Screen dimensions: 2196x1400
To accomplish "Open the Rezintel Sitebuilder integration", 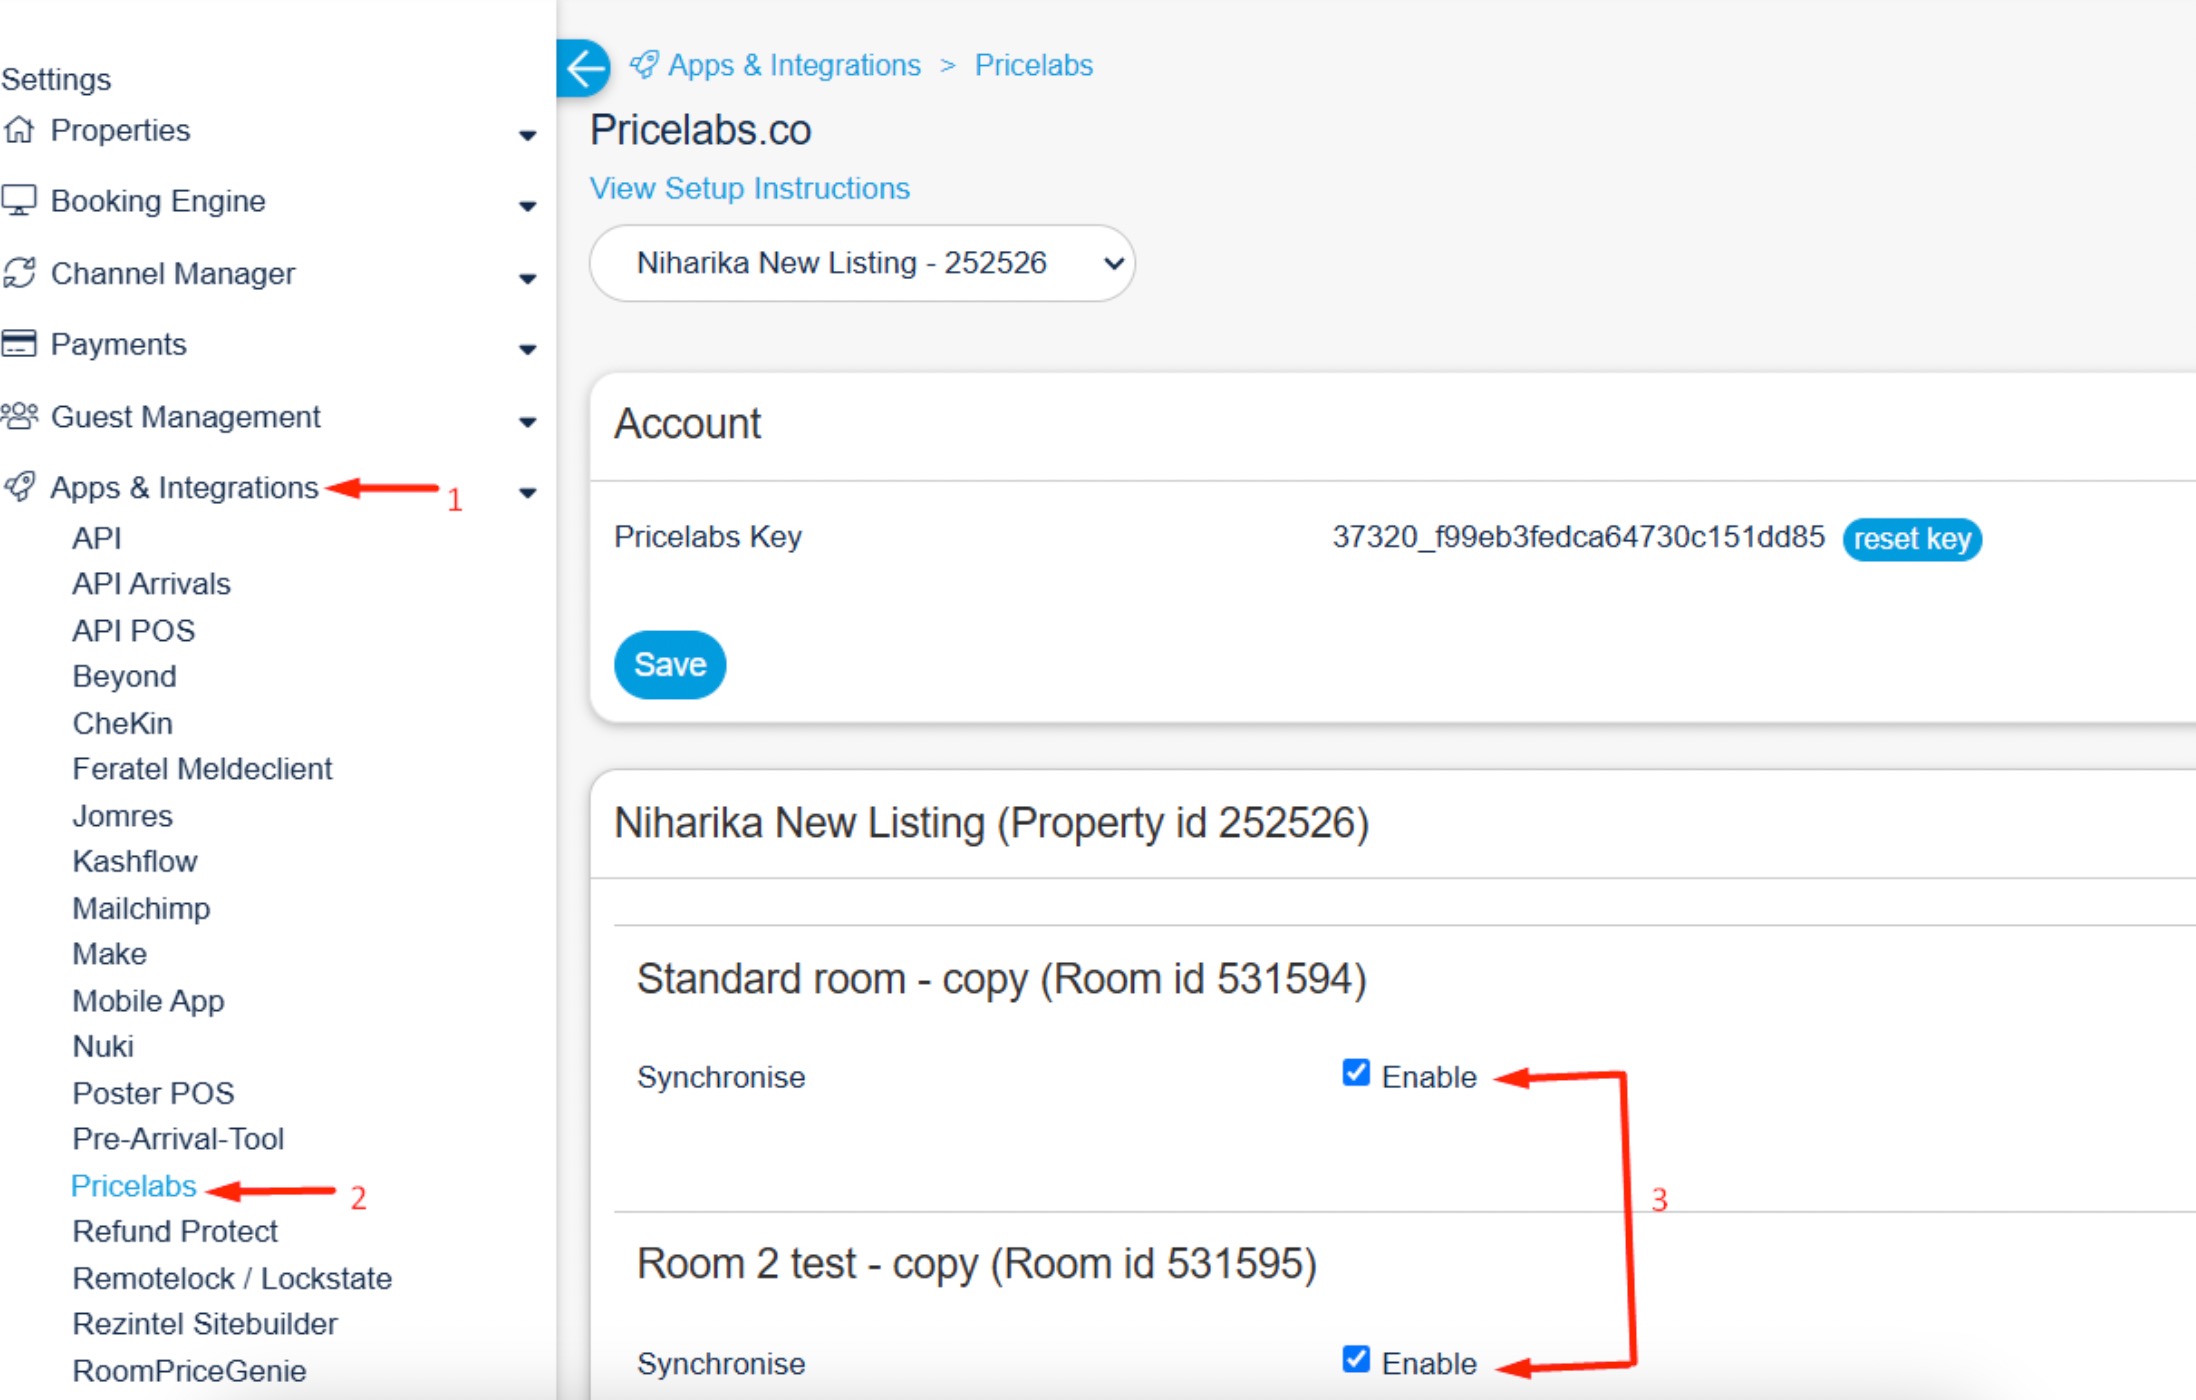I will [x=205, y=1323].
